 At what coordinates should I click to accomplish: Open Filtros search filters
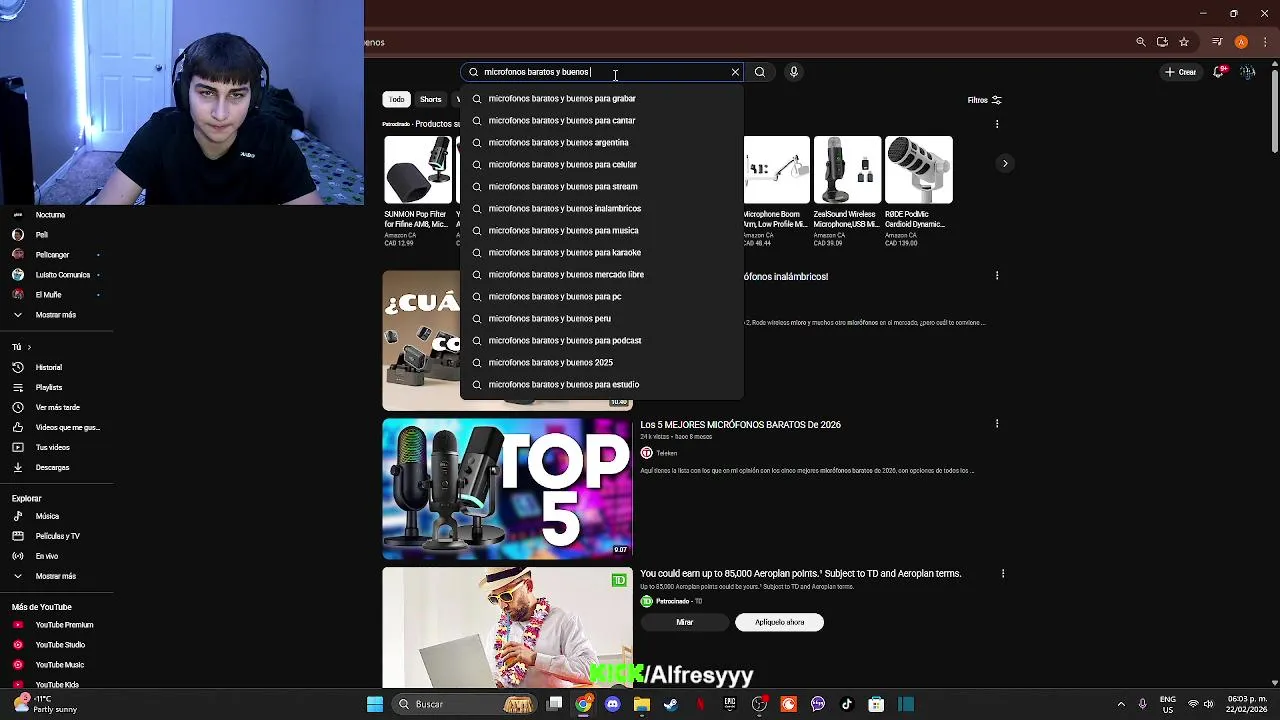(984, 100)
